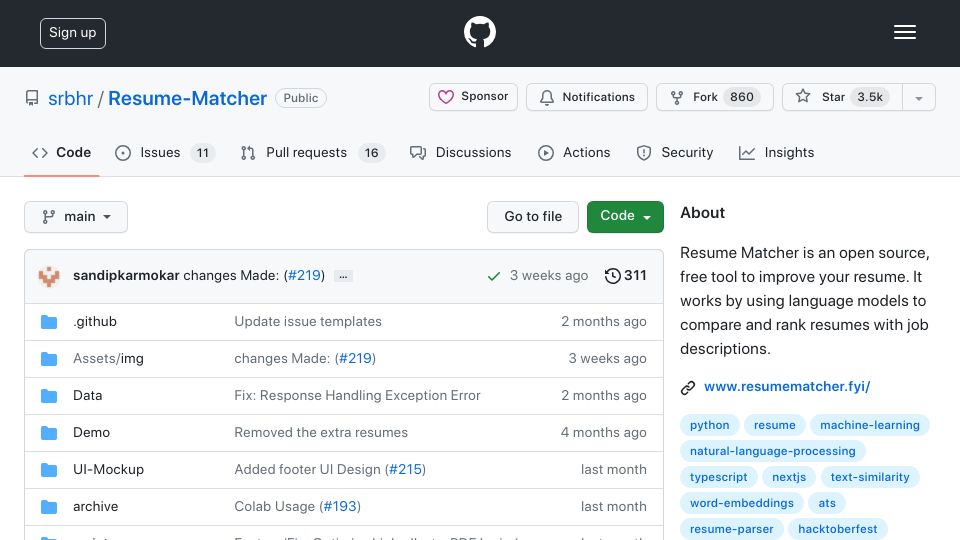Open the main branch selector dropdown
Image resolution: width=960 pixels, height=540 pixels.
point(76,217)
